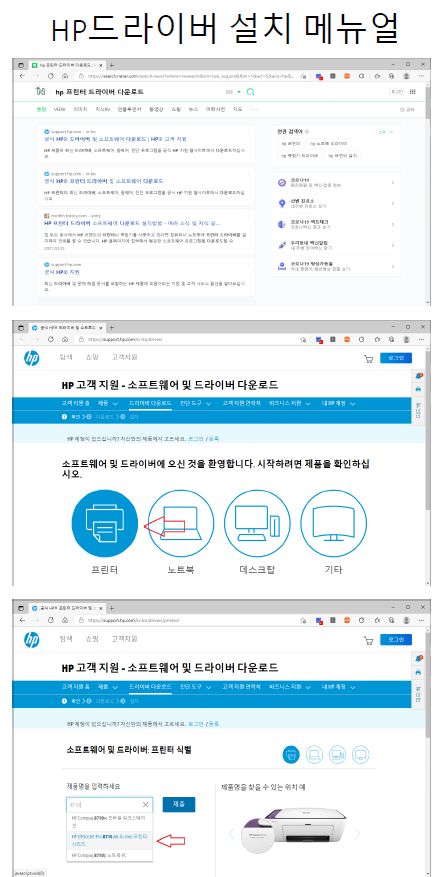Click home icon in first browser window

click(65, 76)
